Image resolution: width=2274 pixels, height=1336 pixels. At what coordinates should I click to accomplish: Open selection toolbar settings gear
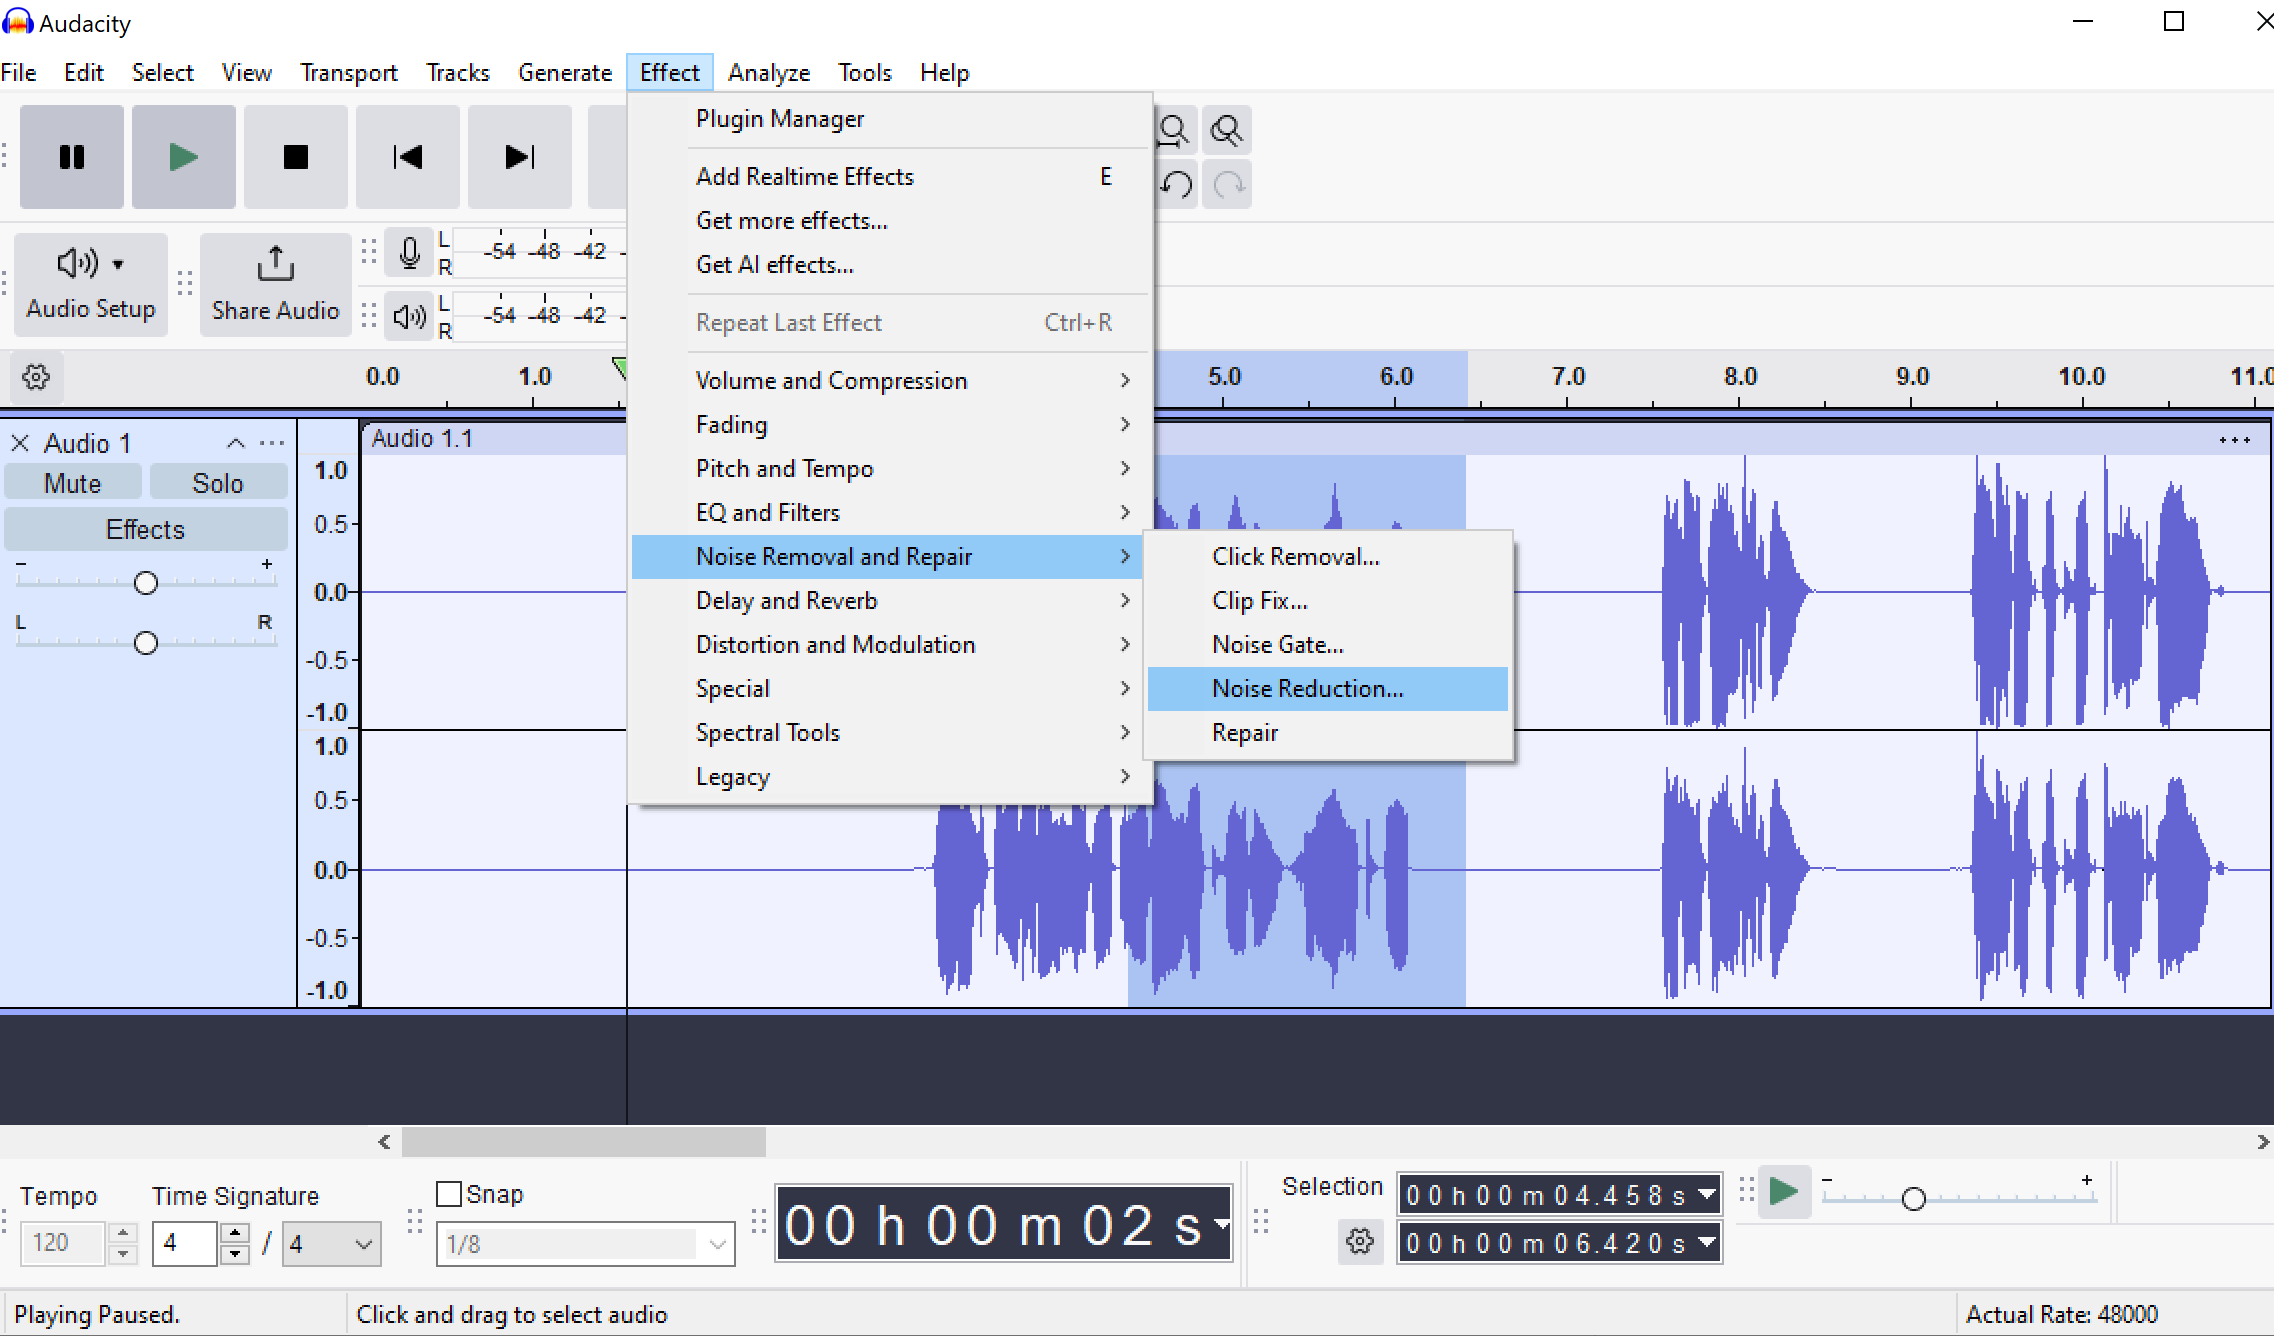(1360, 1242)
